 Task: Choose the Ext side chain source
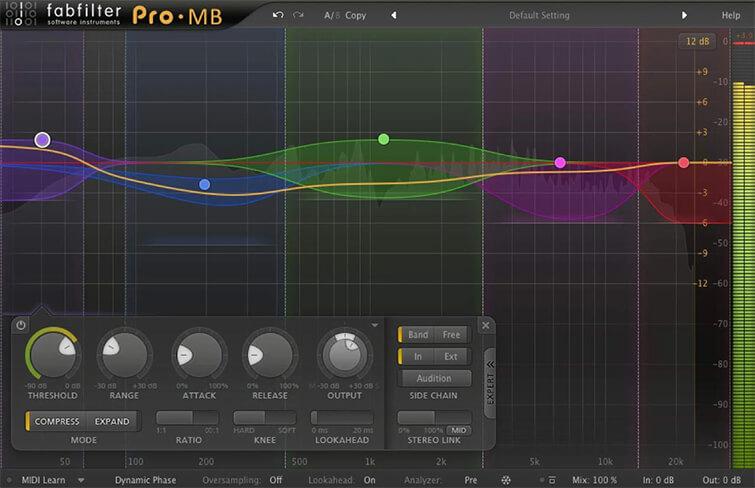click(451, 356)
